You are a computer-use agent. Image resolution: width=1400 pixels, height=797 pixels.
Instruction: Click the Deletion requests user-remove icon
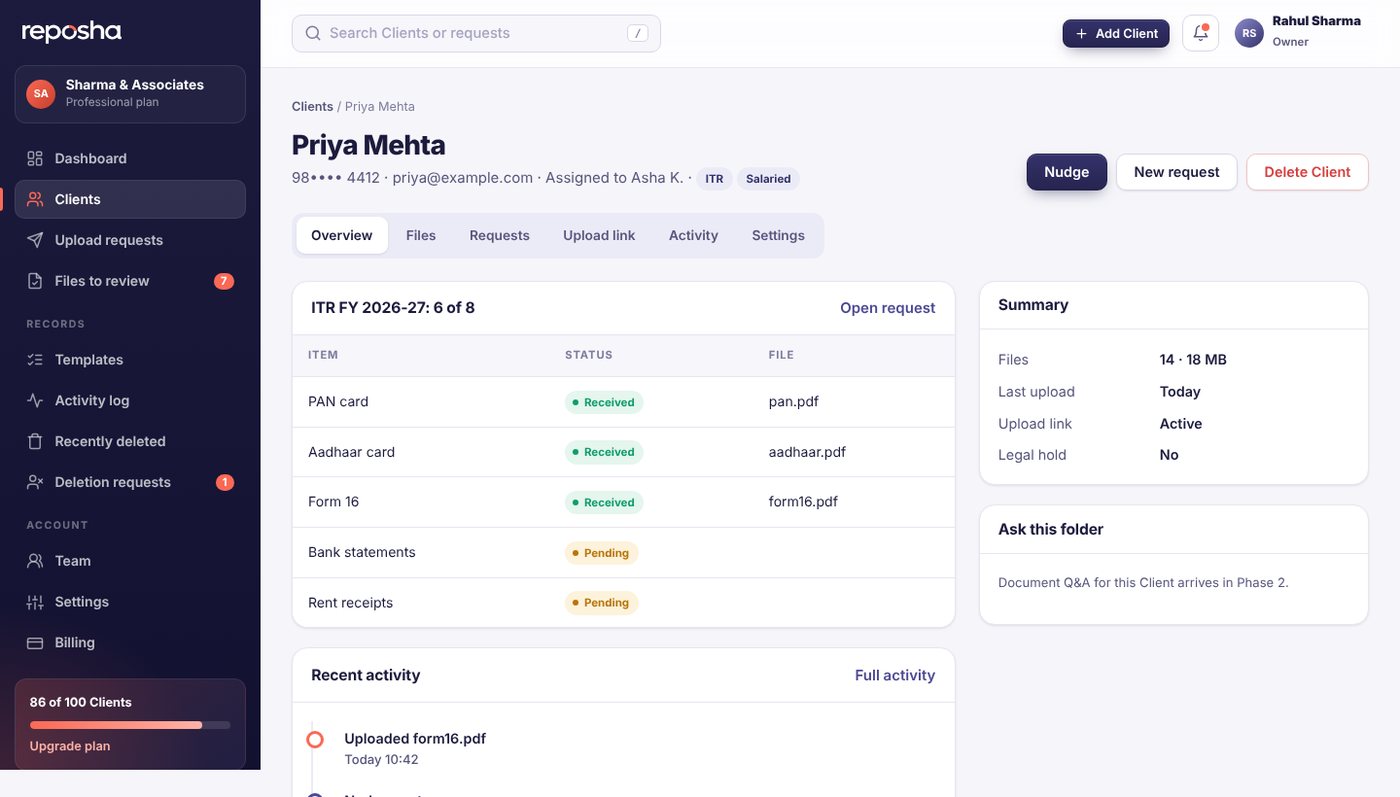coord(35,482)
